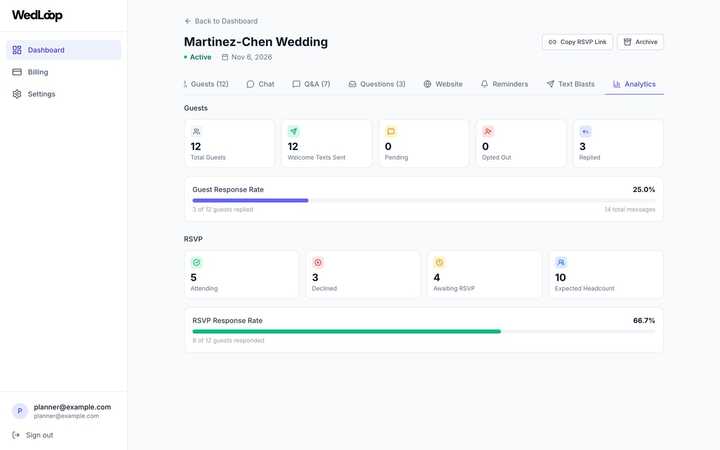This screenshot has height=450, width=720.
Task: Click planner@example.com account name
Action: point(72,407)
